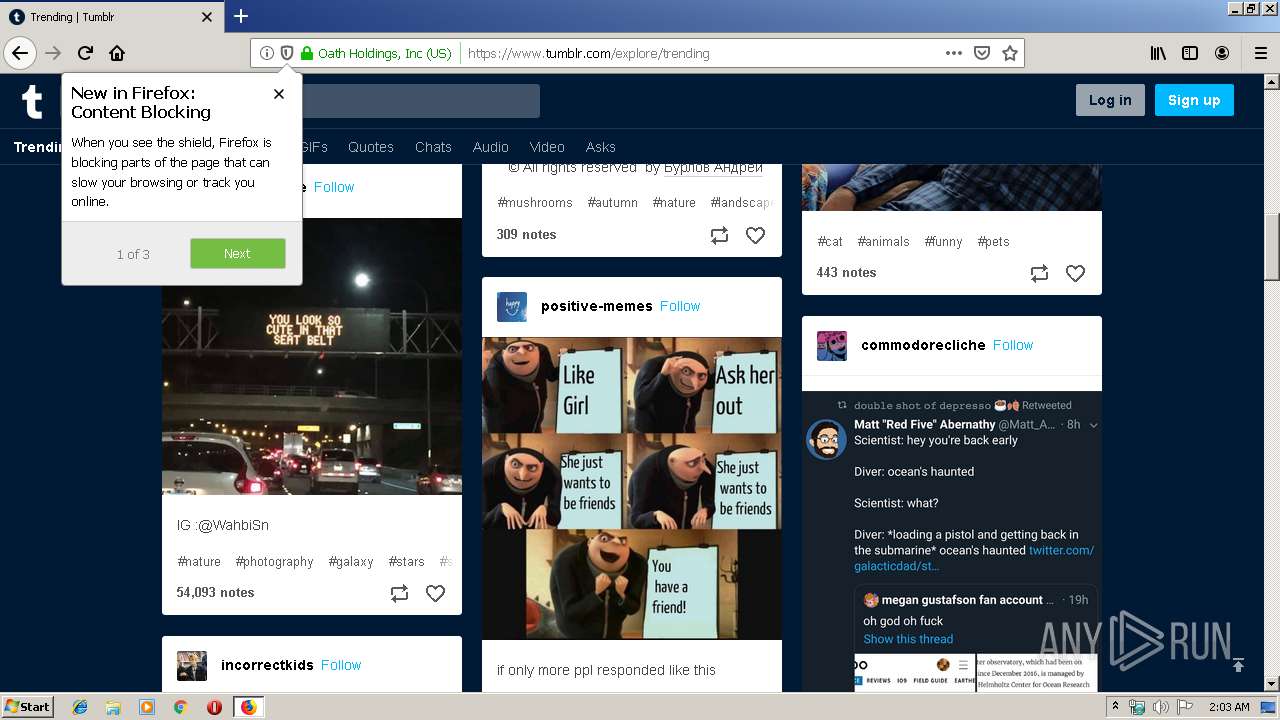The image size is (1280, 720).
Task: Open the highway sign night photo
Action: pos(312,356)
